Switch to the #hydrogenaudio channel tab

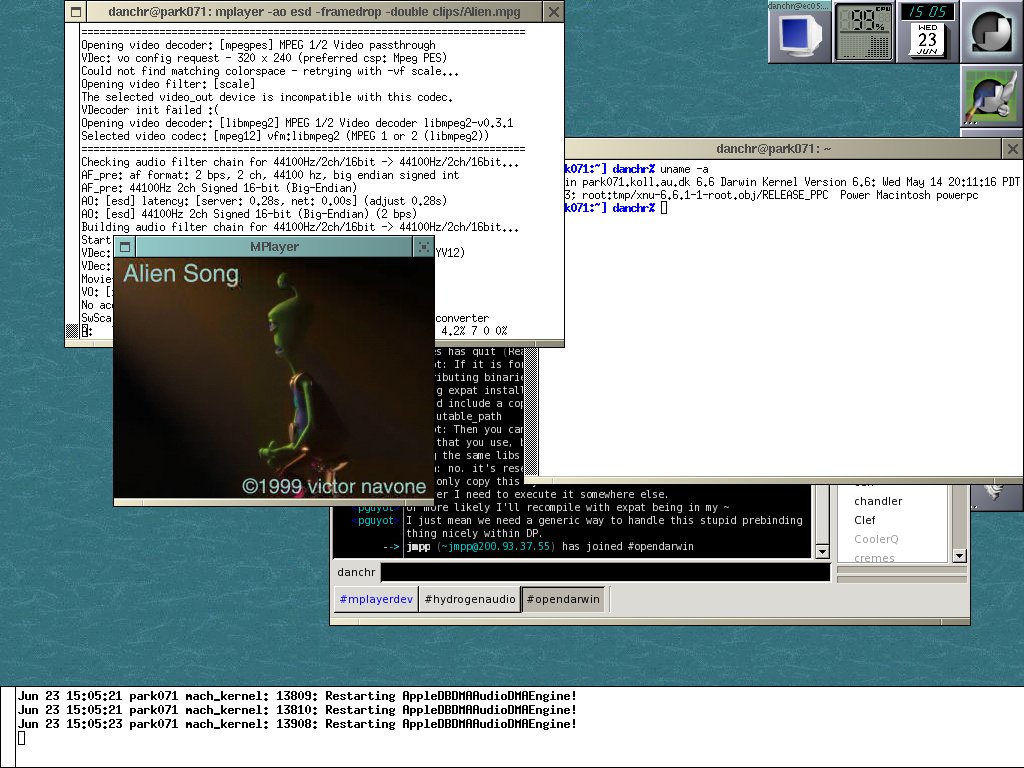469,599
